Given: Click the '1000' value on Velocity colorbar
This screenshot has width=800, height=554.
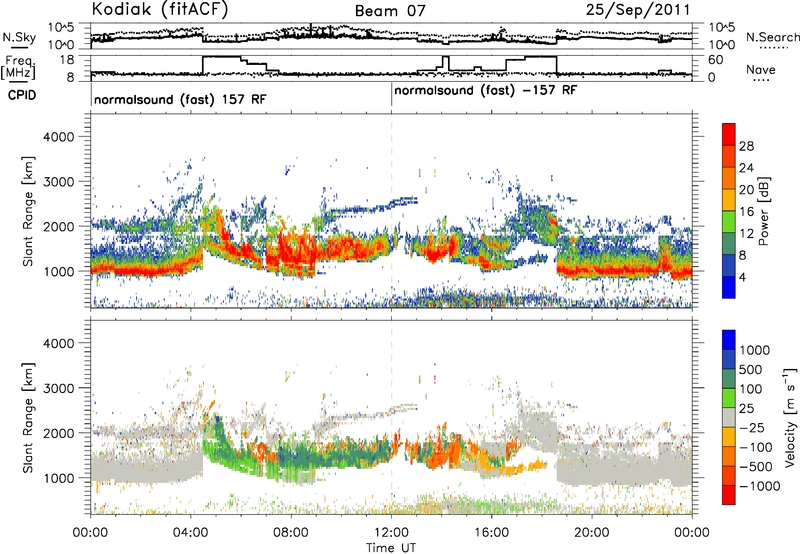Looking at the screenshot, I should coord(755,350).
